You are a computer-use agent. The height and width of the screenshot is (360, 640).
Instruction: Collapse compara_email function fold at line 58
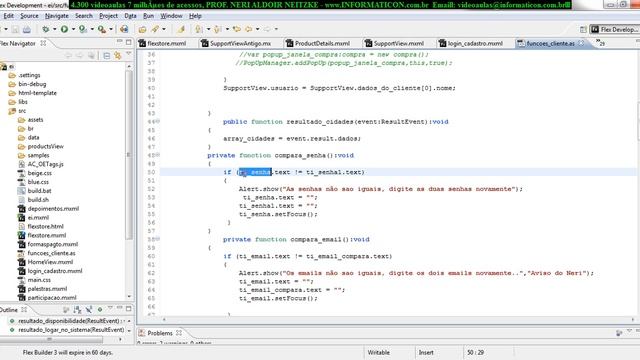click(158, 239)
